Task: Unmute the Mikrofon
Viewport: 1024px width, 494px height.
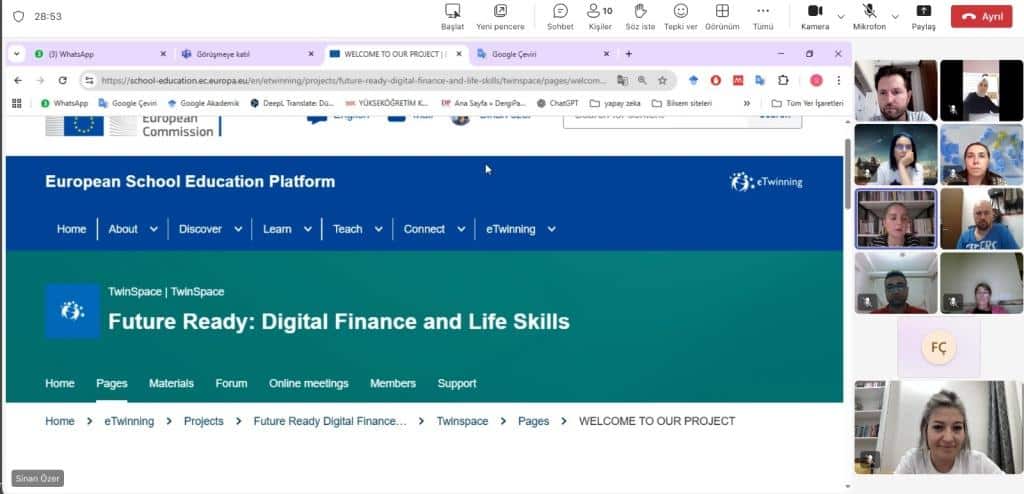Action: pyautogui.click(x=869, y=12)
